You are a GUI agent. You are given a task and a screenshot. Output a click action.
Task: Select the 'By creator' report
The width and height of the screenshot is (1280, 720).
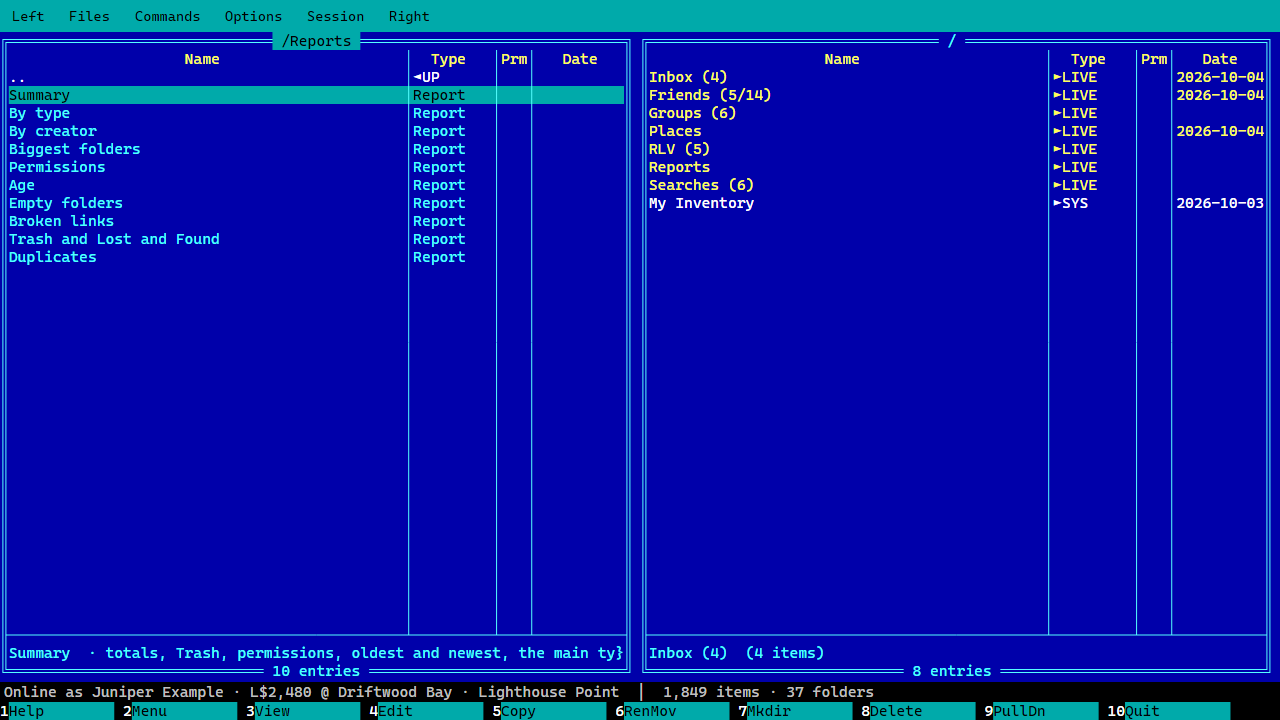[316, 131]
